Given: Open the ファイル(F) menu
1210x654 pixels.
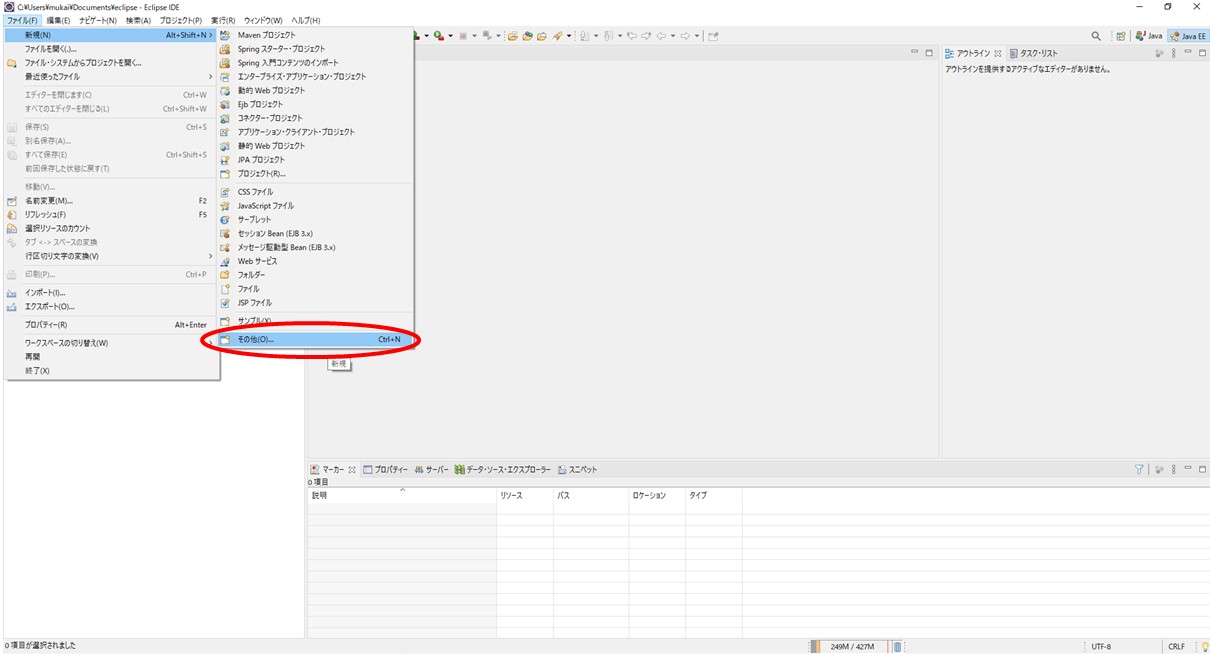Looking at the screenshot, I should click(22, 20).
